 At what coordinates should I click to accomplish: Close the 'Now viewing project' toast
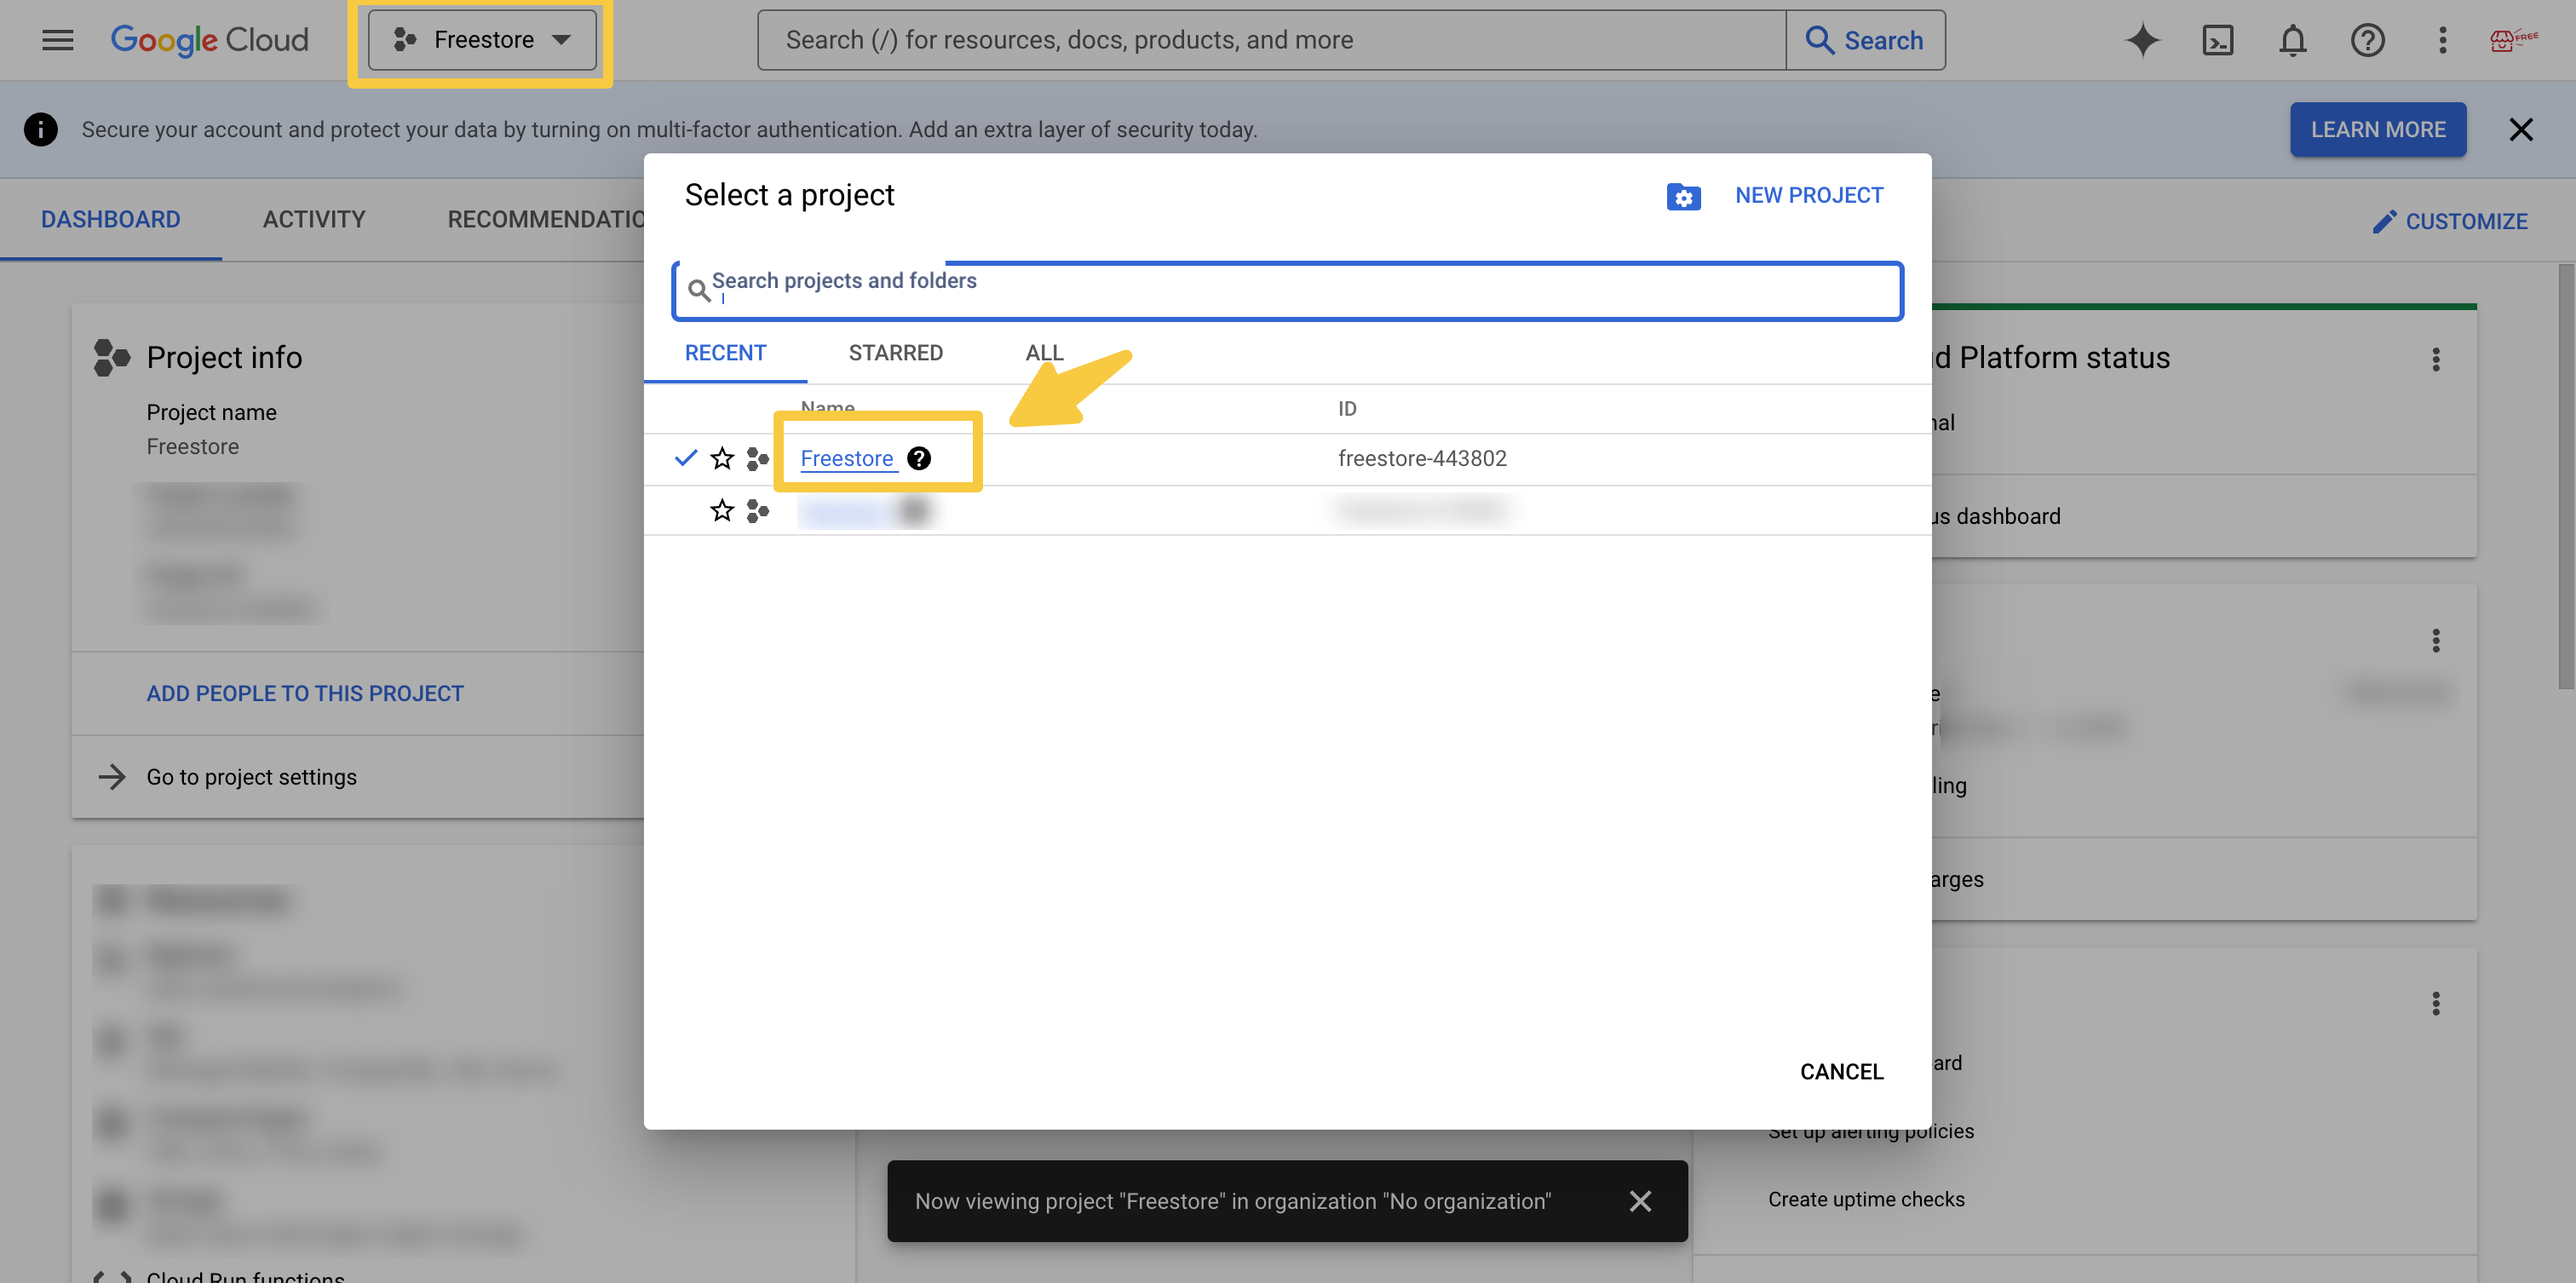coord(1640,1201)
